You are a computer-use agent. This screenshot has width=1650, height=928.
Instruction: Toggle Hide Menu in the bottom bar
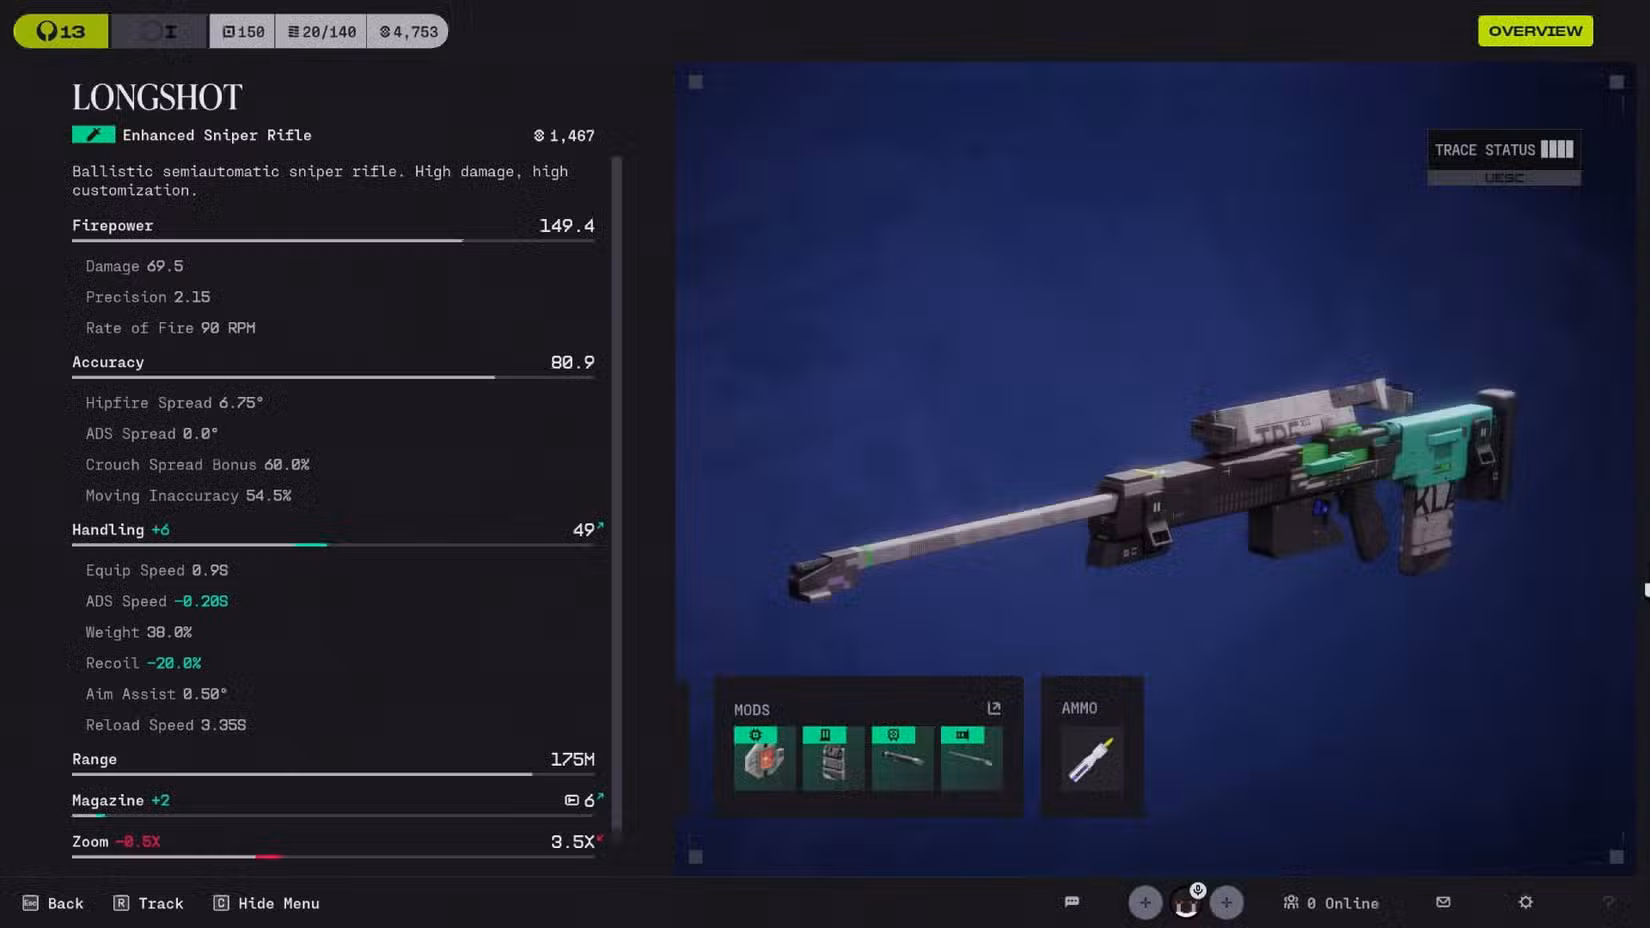pyautogui.click(x=266, y=903)
